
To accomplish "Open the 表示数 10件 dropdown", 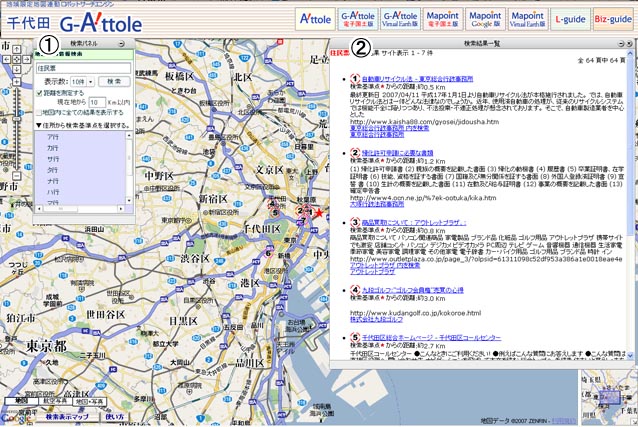I will pyautogui.click(x=82, y=81).
